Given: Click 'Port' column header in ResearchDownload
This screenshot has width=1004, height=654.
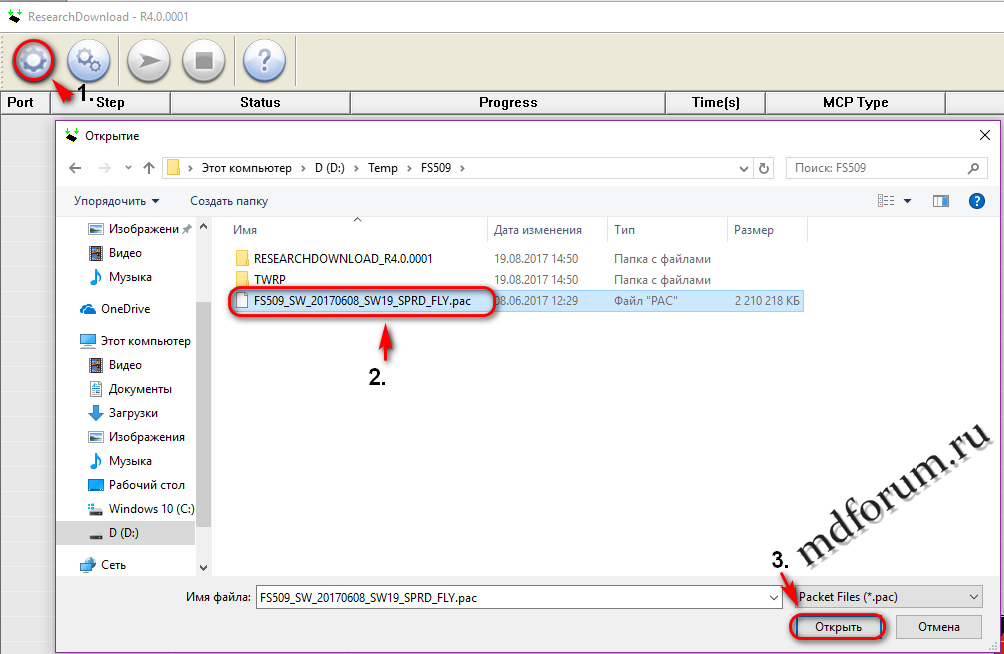Looking at the screenshot, I should click(26, 102).
